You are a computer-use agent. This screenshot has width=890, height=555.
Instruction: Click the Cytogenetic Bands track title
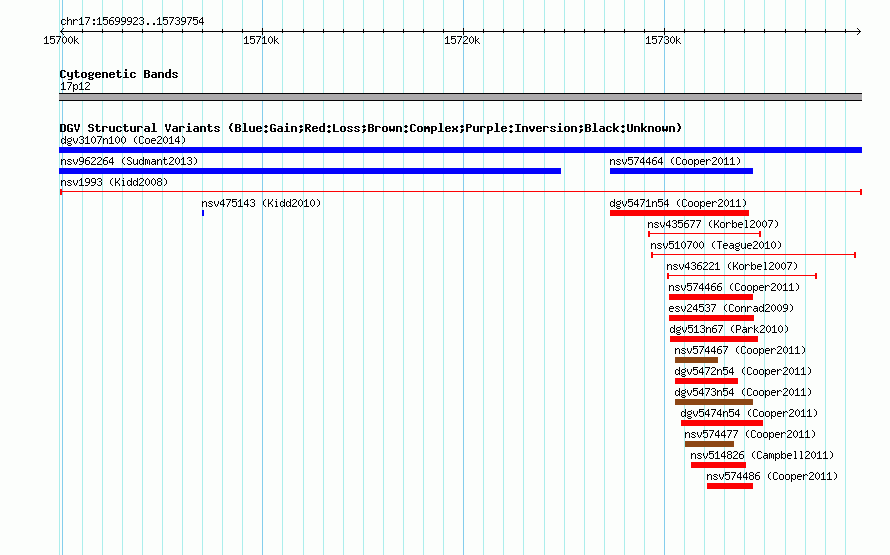point(119,74)
